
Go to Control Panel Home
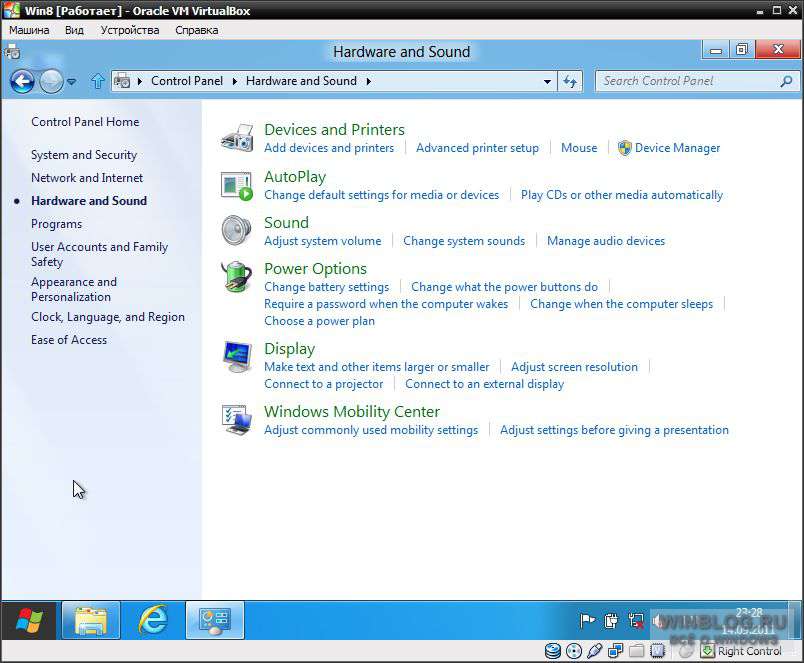[x=85, y=122]
